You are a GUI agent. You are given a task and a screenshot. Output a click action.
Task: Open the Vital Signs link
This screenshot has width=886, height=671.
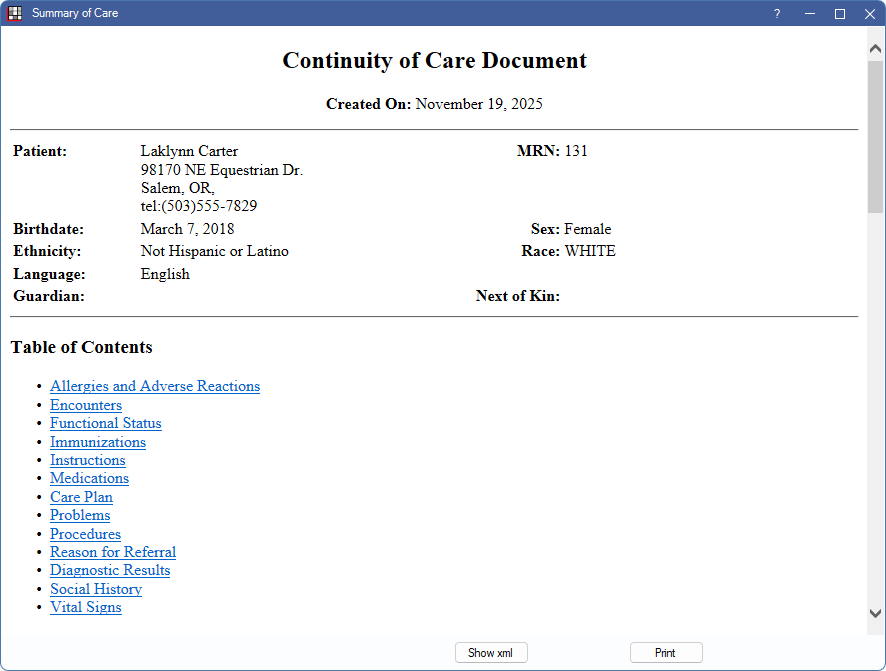[x=86, y=607]
